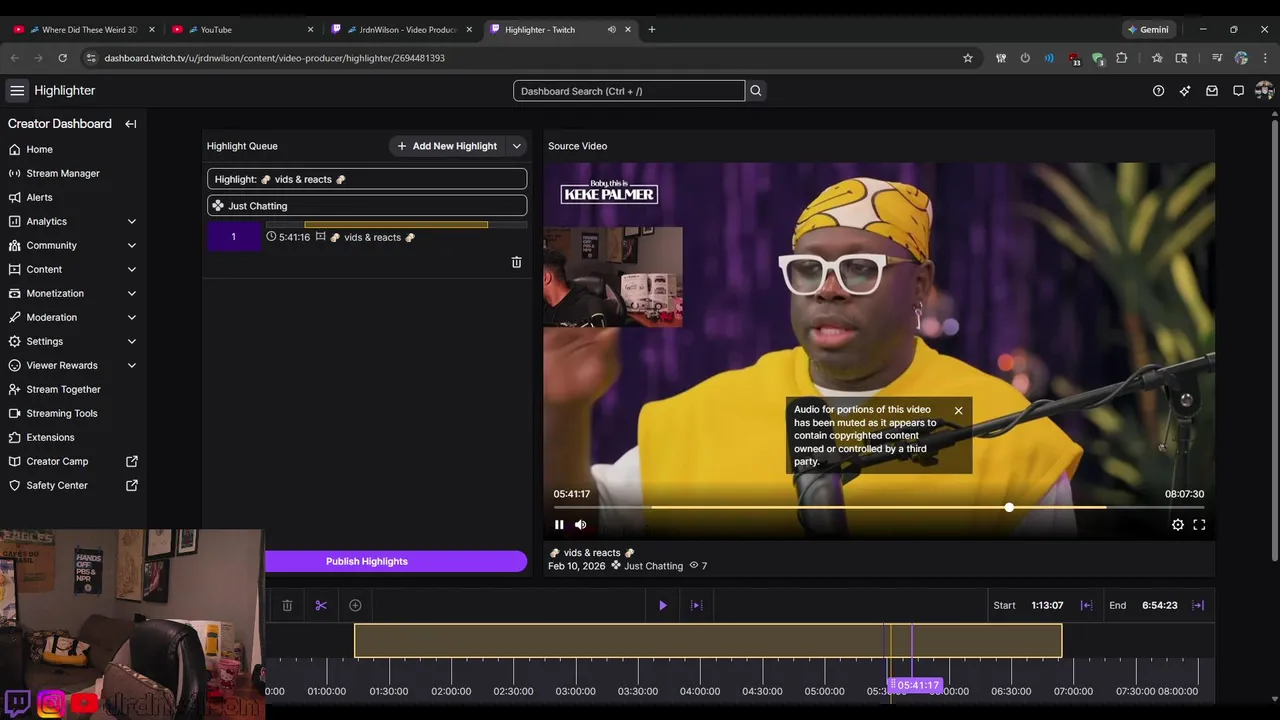
Task: Play the highlight selection in timeline
Action: pyautogui.click(x=663, y=605)
